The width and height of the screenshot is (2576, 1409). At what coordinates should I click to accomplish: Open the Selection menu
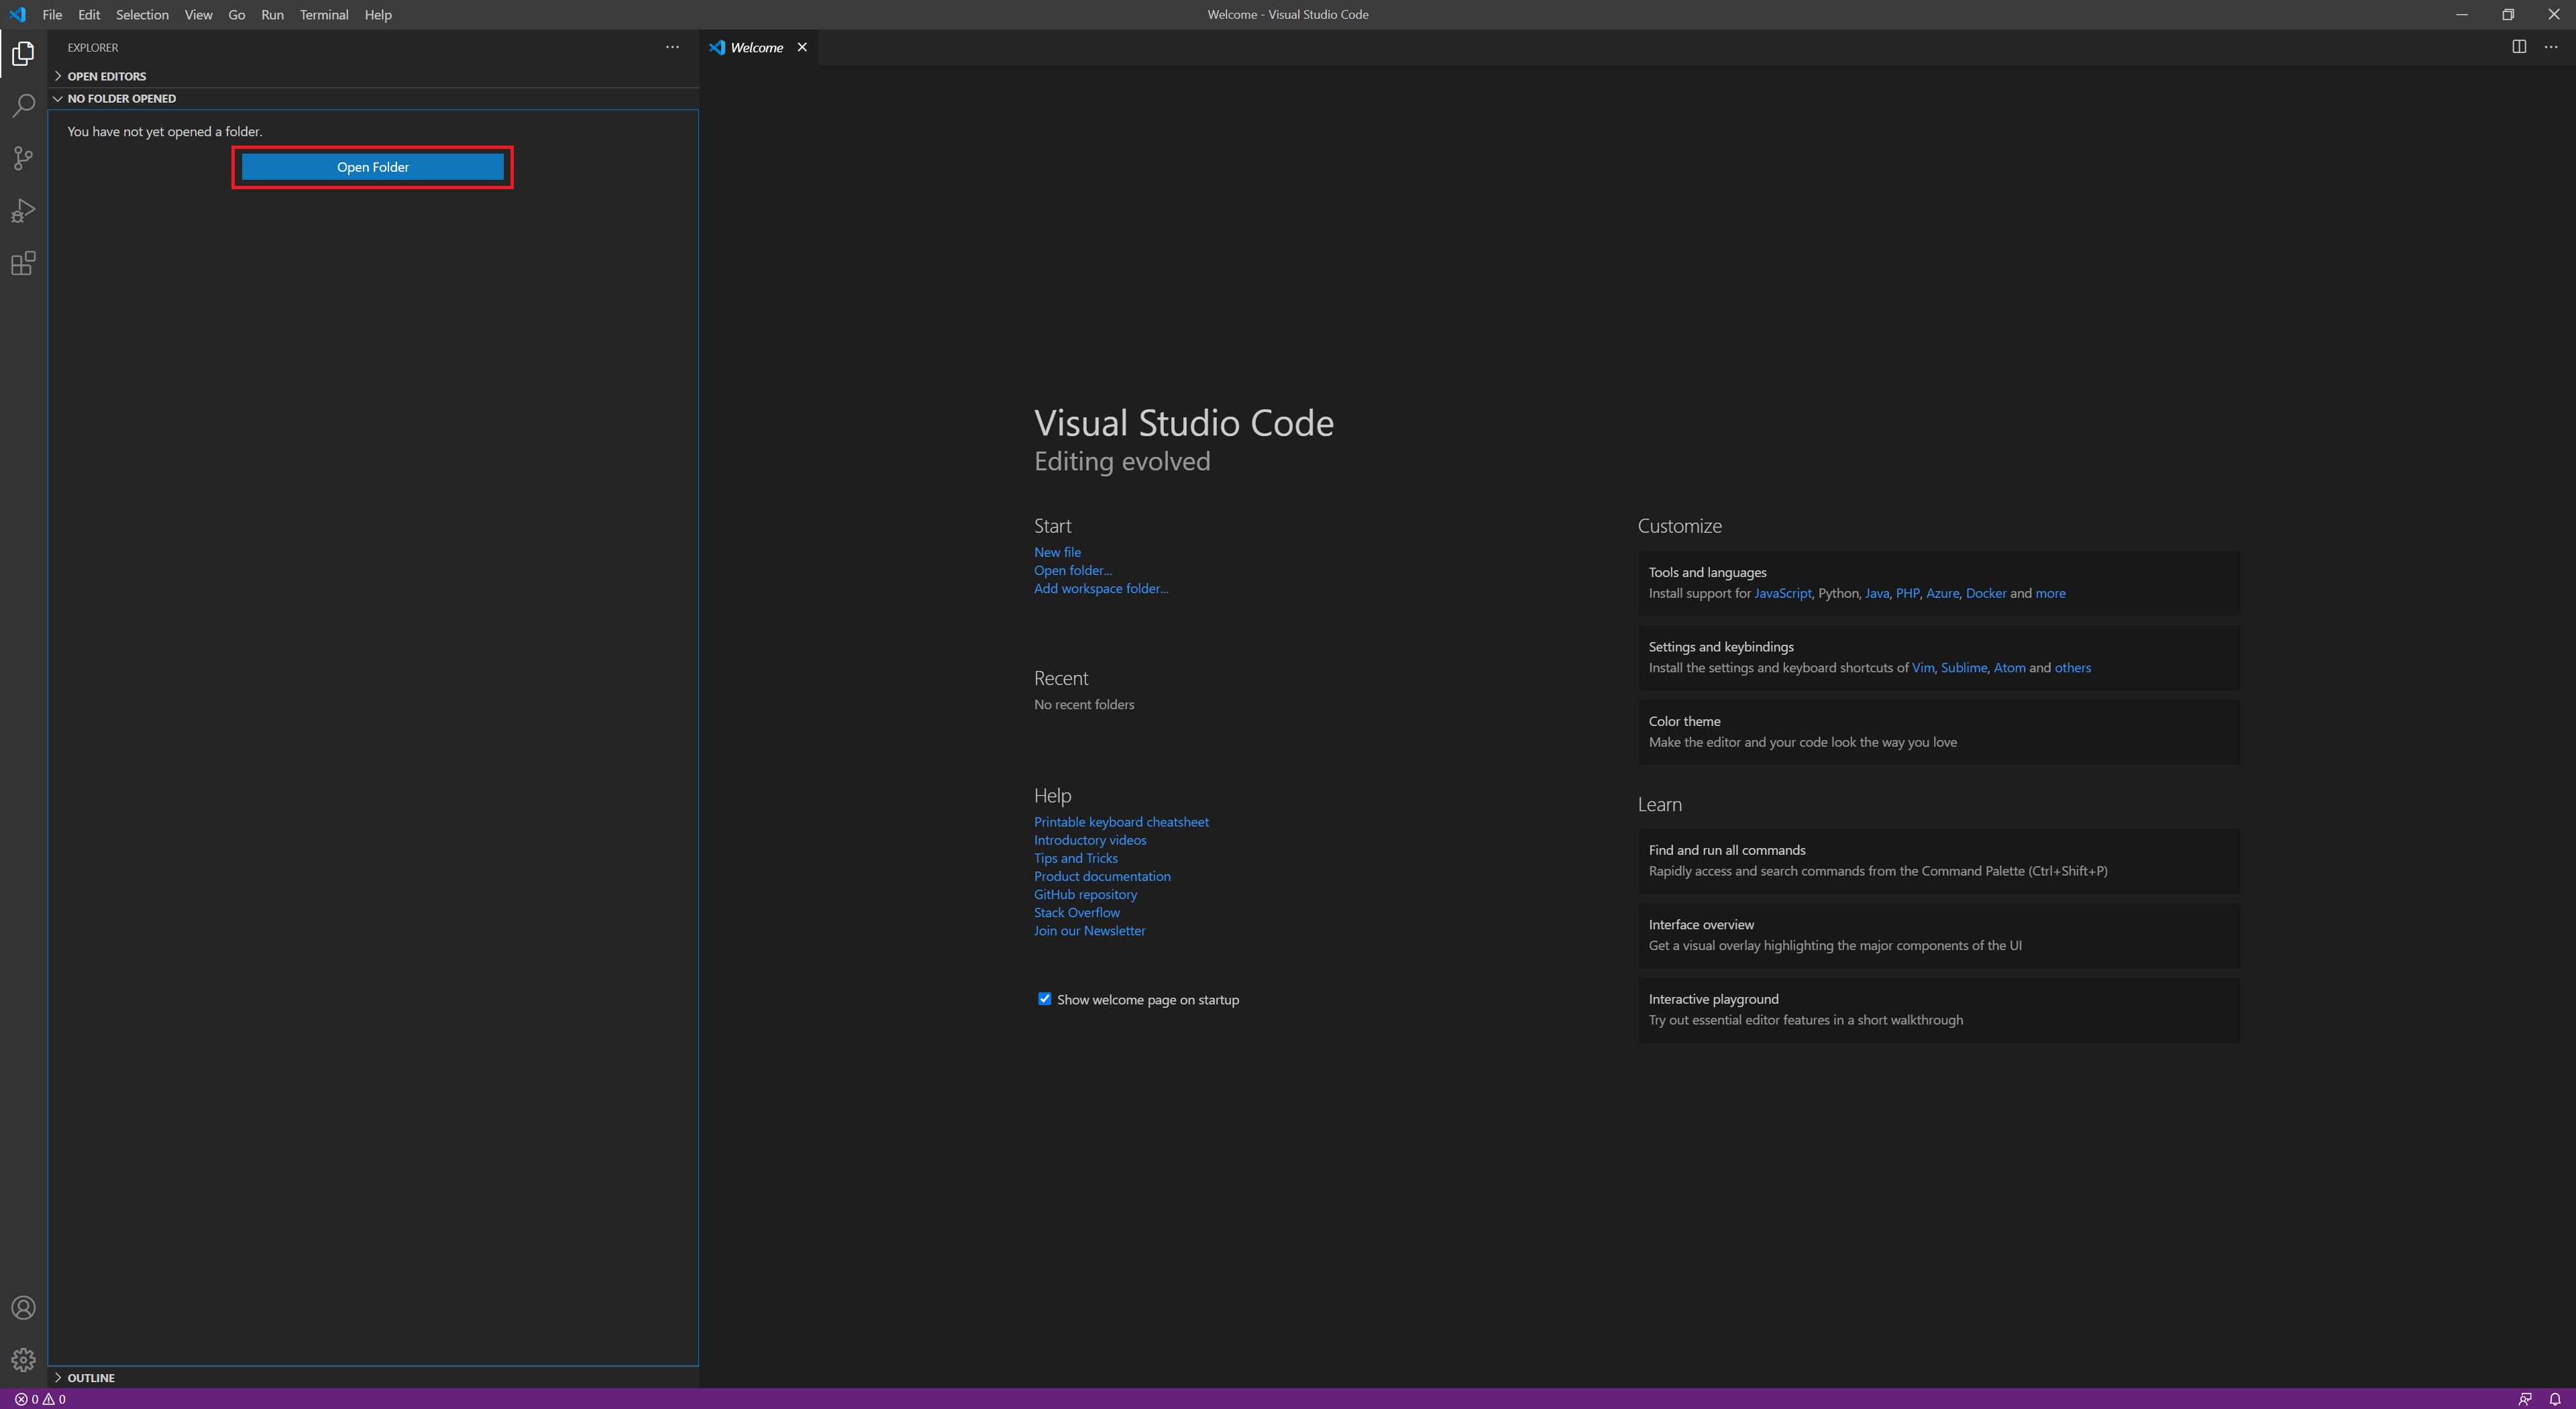tap(142, 15)
